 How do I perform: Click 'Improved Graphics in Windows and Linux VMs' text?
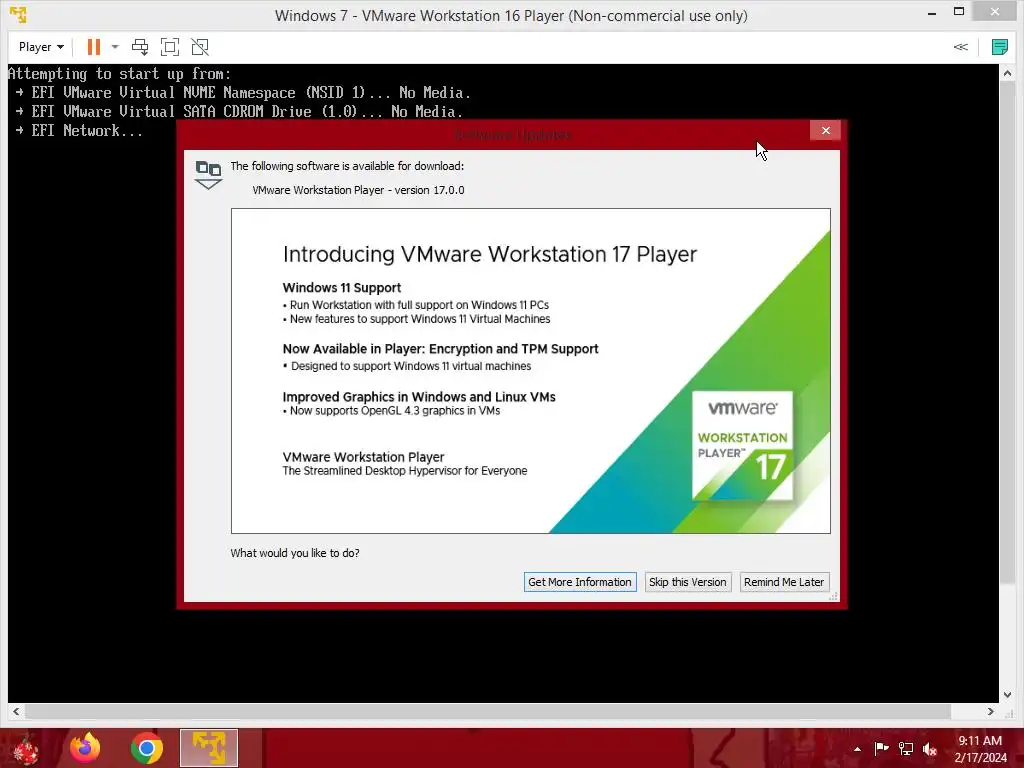(x=419, y=397)
